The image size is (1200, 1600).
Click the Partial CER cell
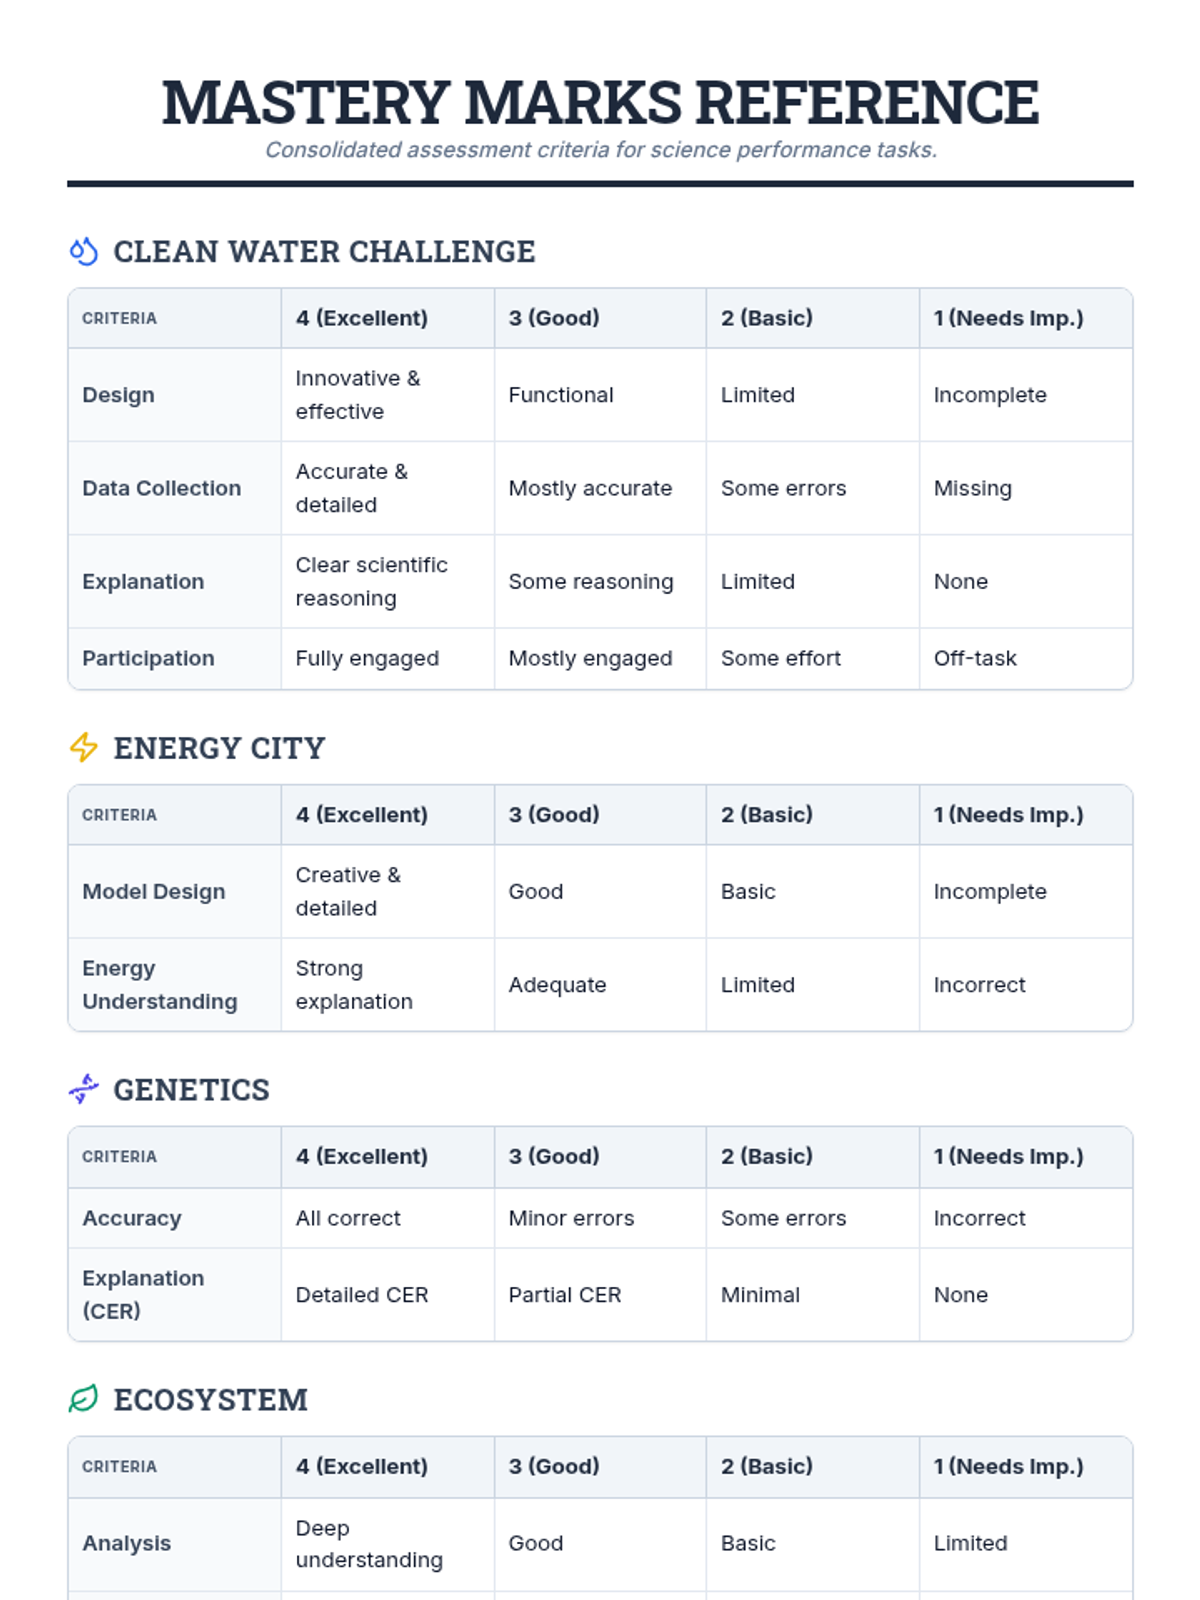pyautogui.click(x=600, y=1295)
